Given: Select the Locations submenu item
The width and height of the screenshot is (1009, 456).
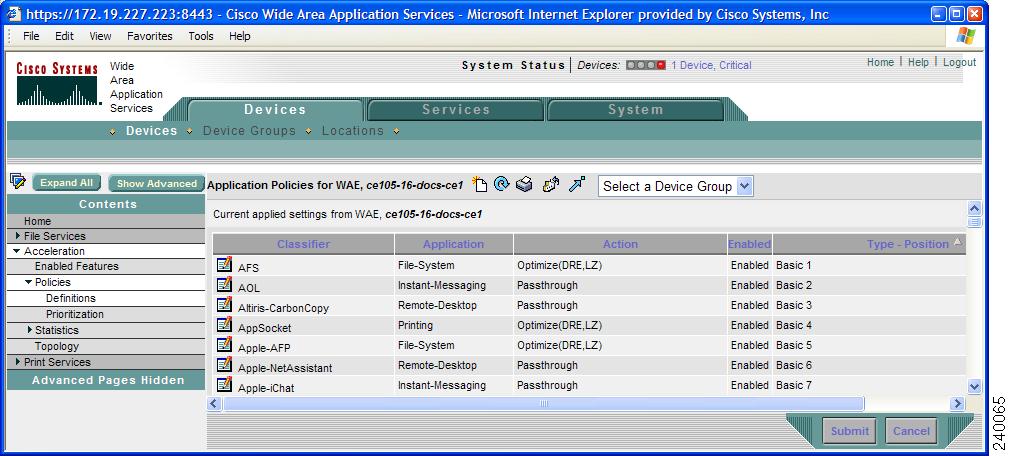Looking at the screenshot, I should 353,131.
